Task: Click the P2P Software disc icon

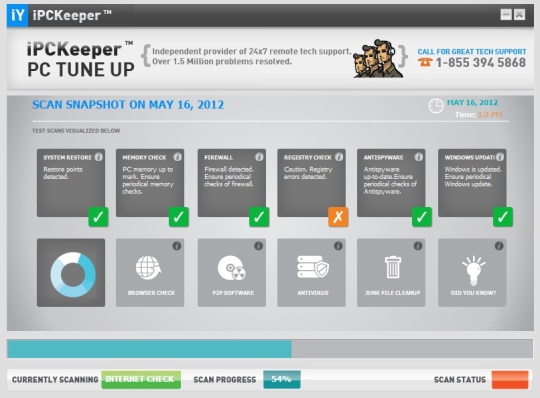Action: point(231,268)
